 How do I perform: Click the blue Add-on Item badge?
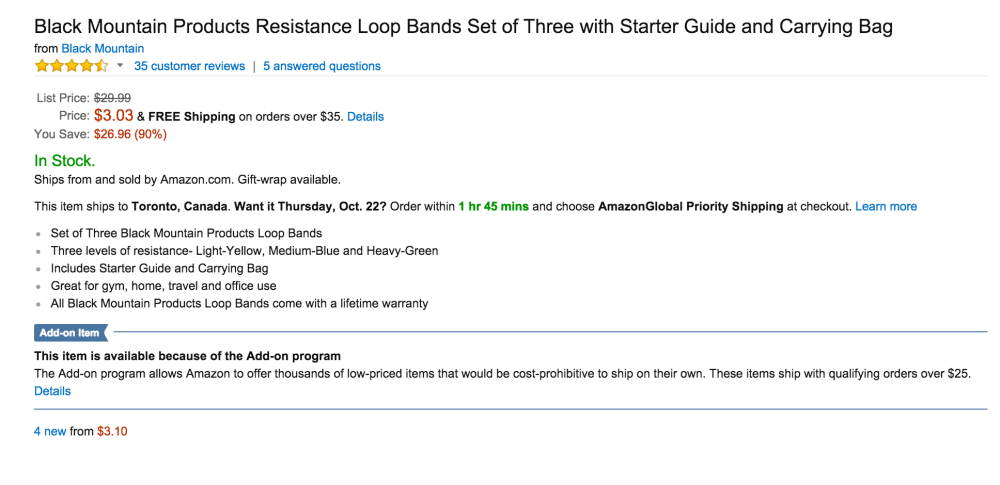click(70, 333)
